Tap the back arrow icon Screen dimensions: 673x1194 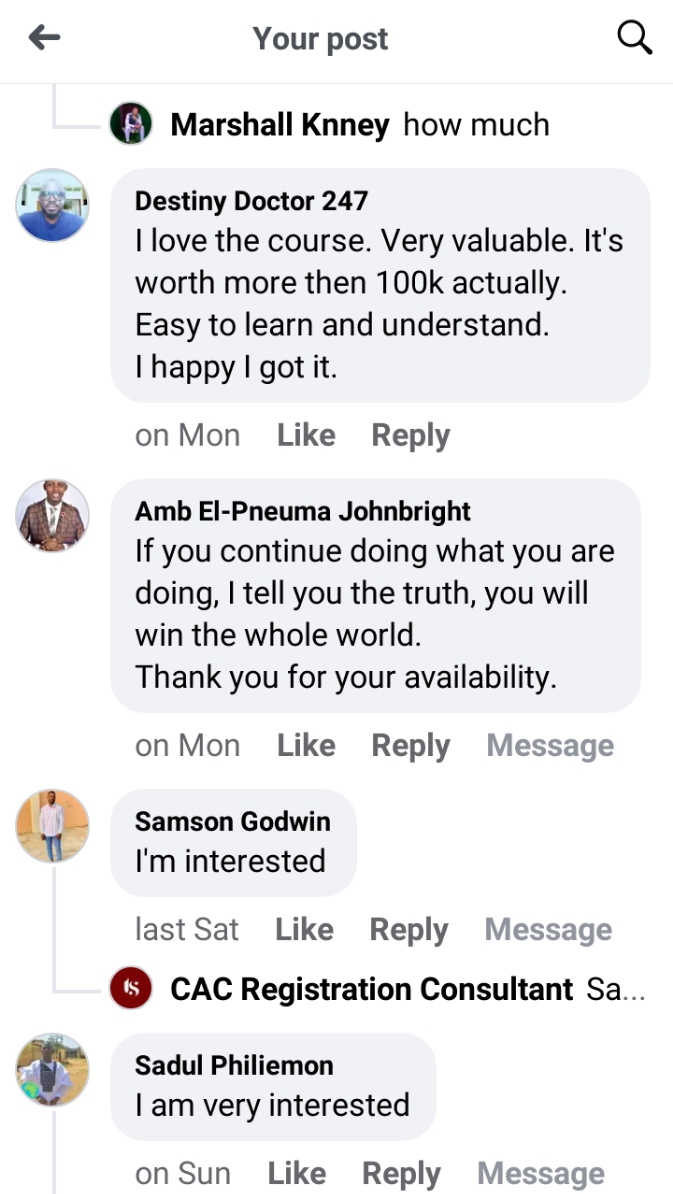point(45,39)
